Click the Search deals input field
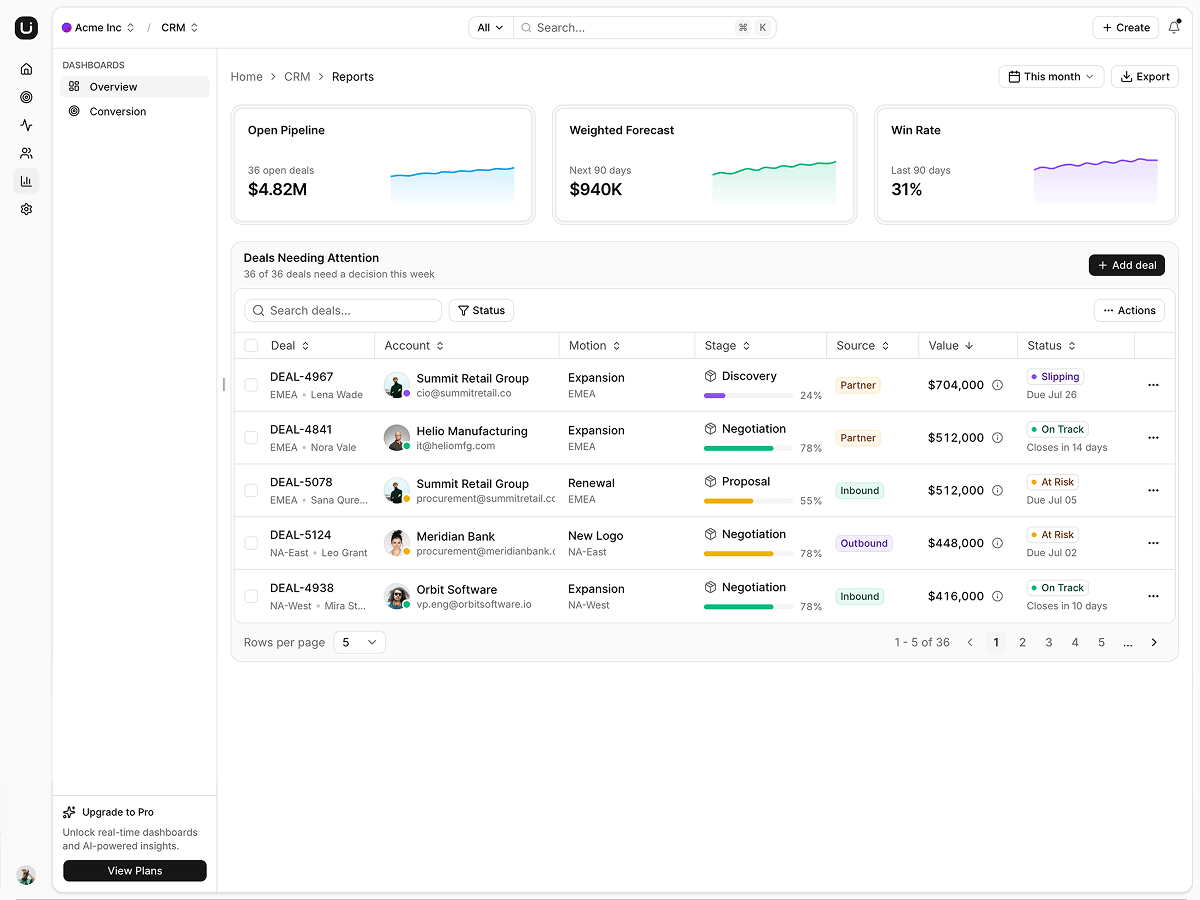Image resolution: width=1200 pixels, height=900 pixels. pyautogui.click(x=343, y=310)
